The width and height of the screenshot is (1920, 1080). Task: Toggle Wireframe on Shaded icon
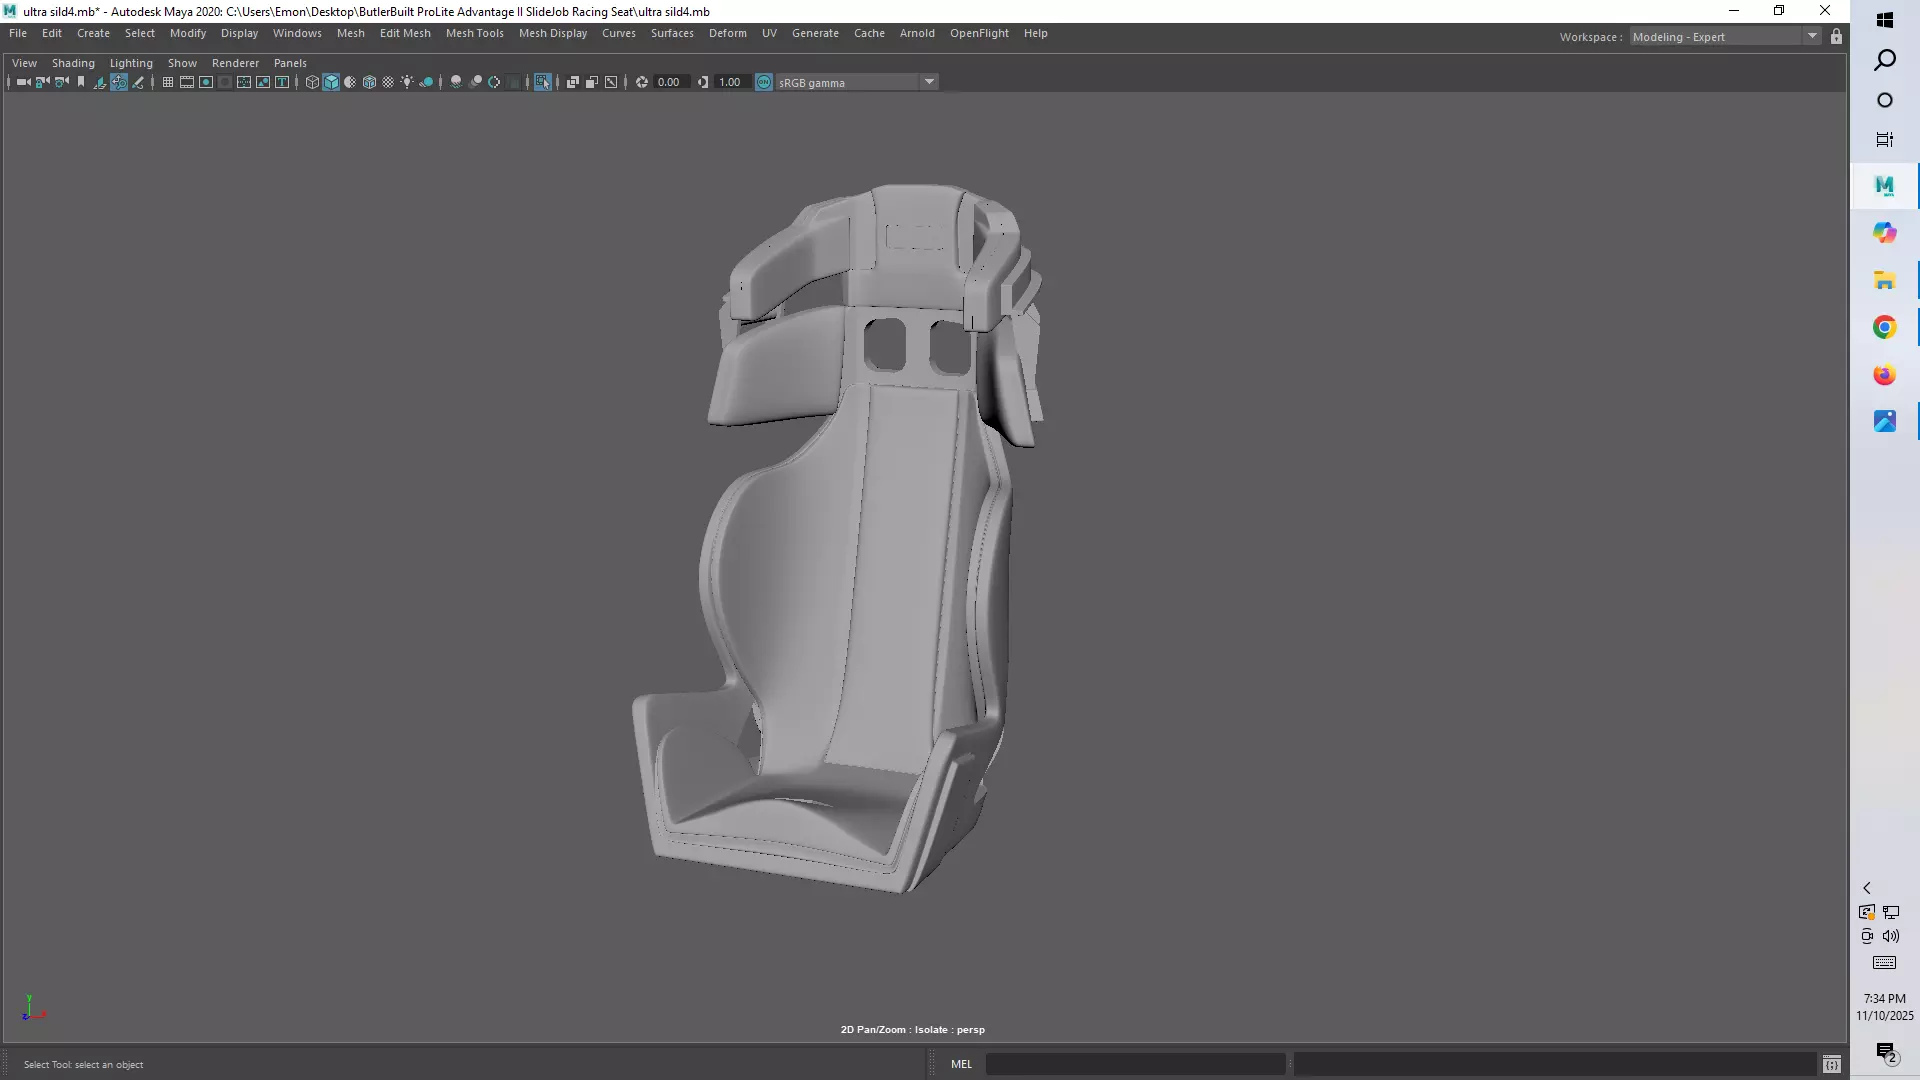pos(369,82)
